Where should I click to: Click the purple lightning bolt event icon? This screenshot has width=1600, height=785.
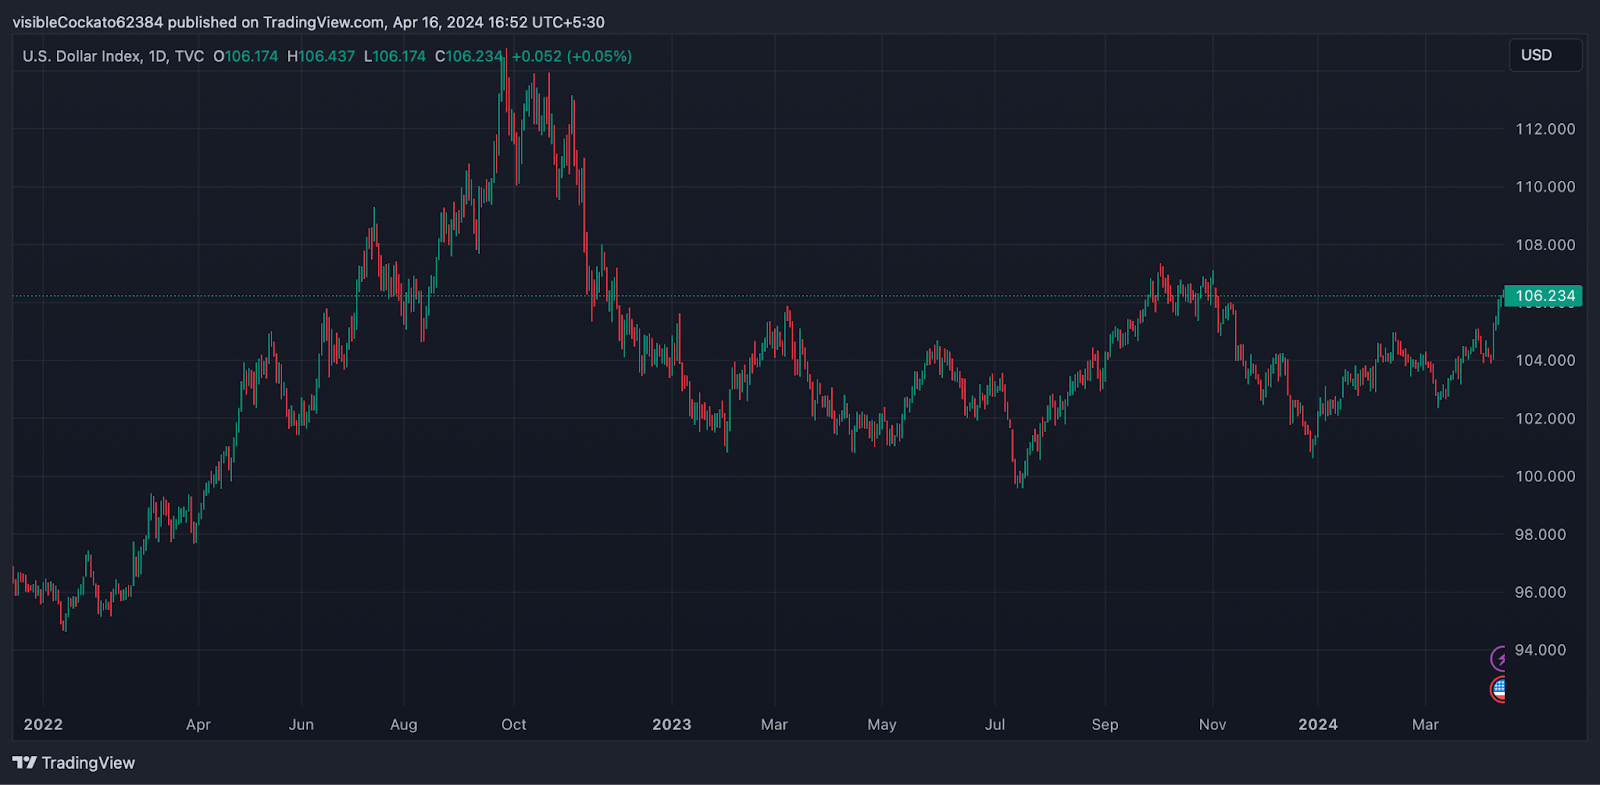(x=1498, y=658)
